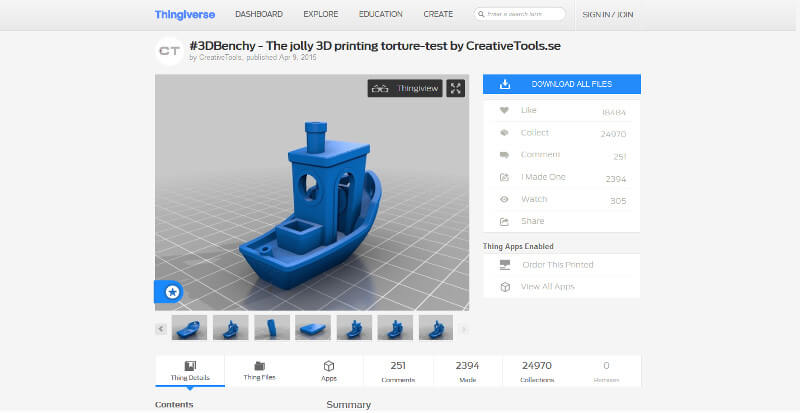This screenshot has width=800, height=413.
Task: Select the second boat thumbnail
Action: 231,327
